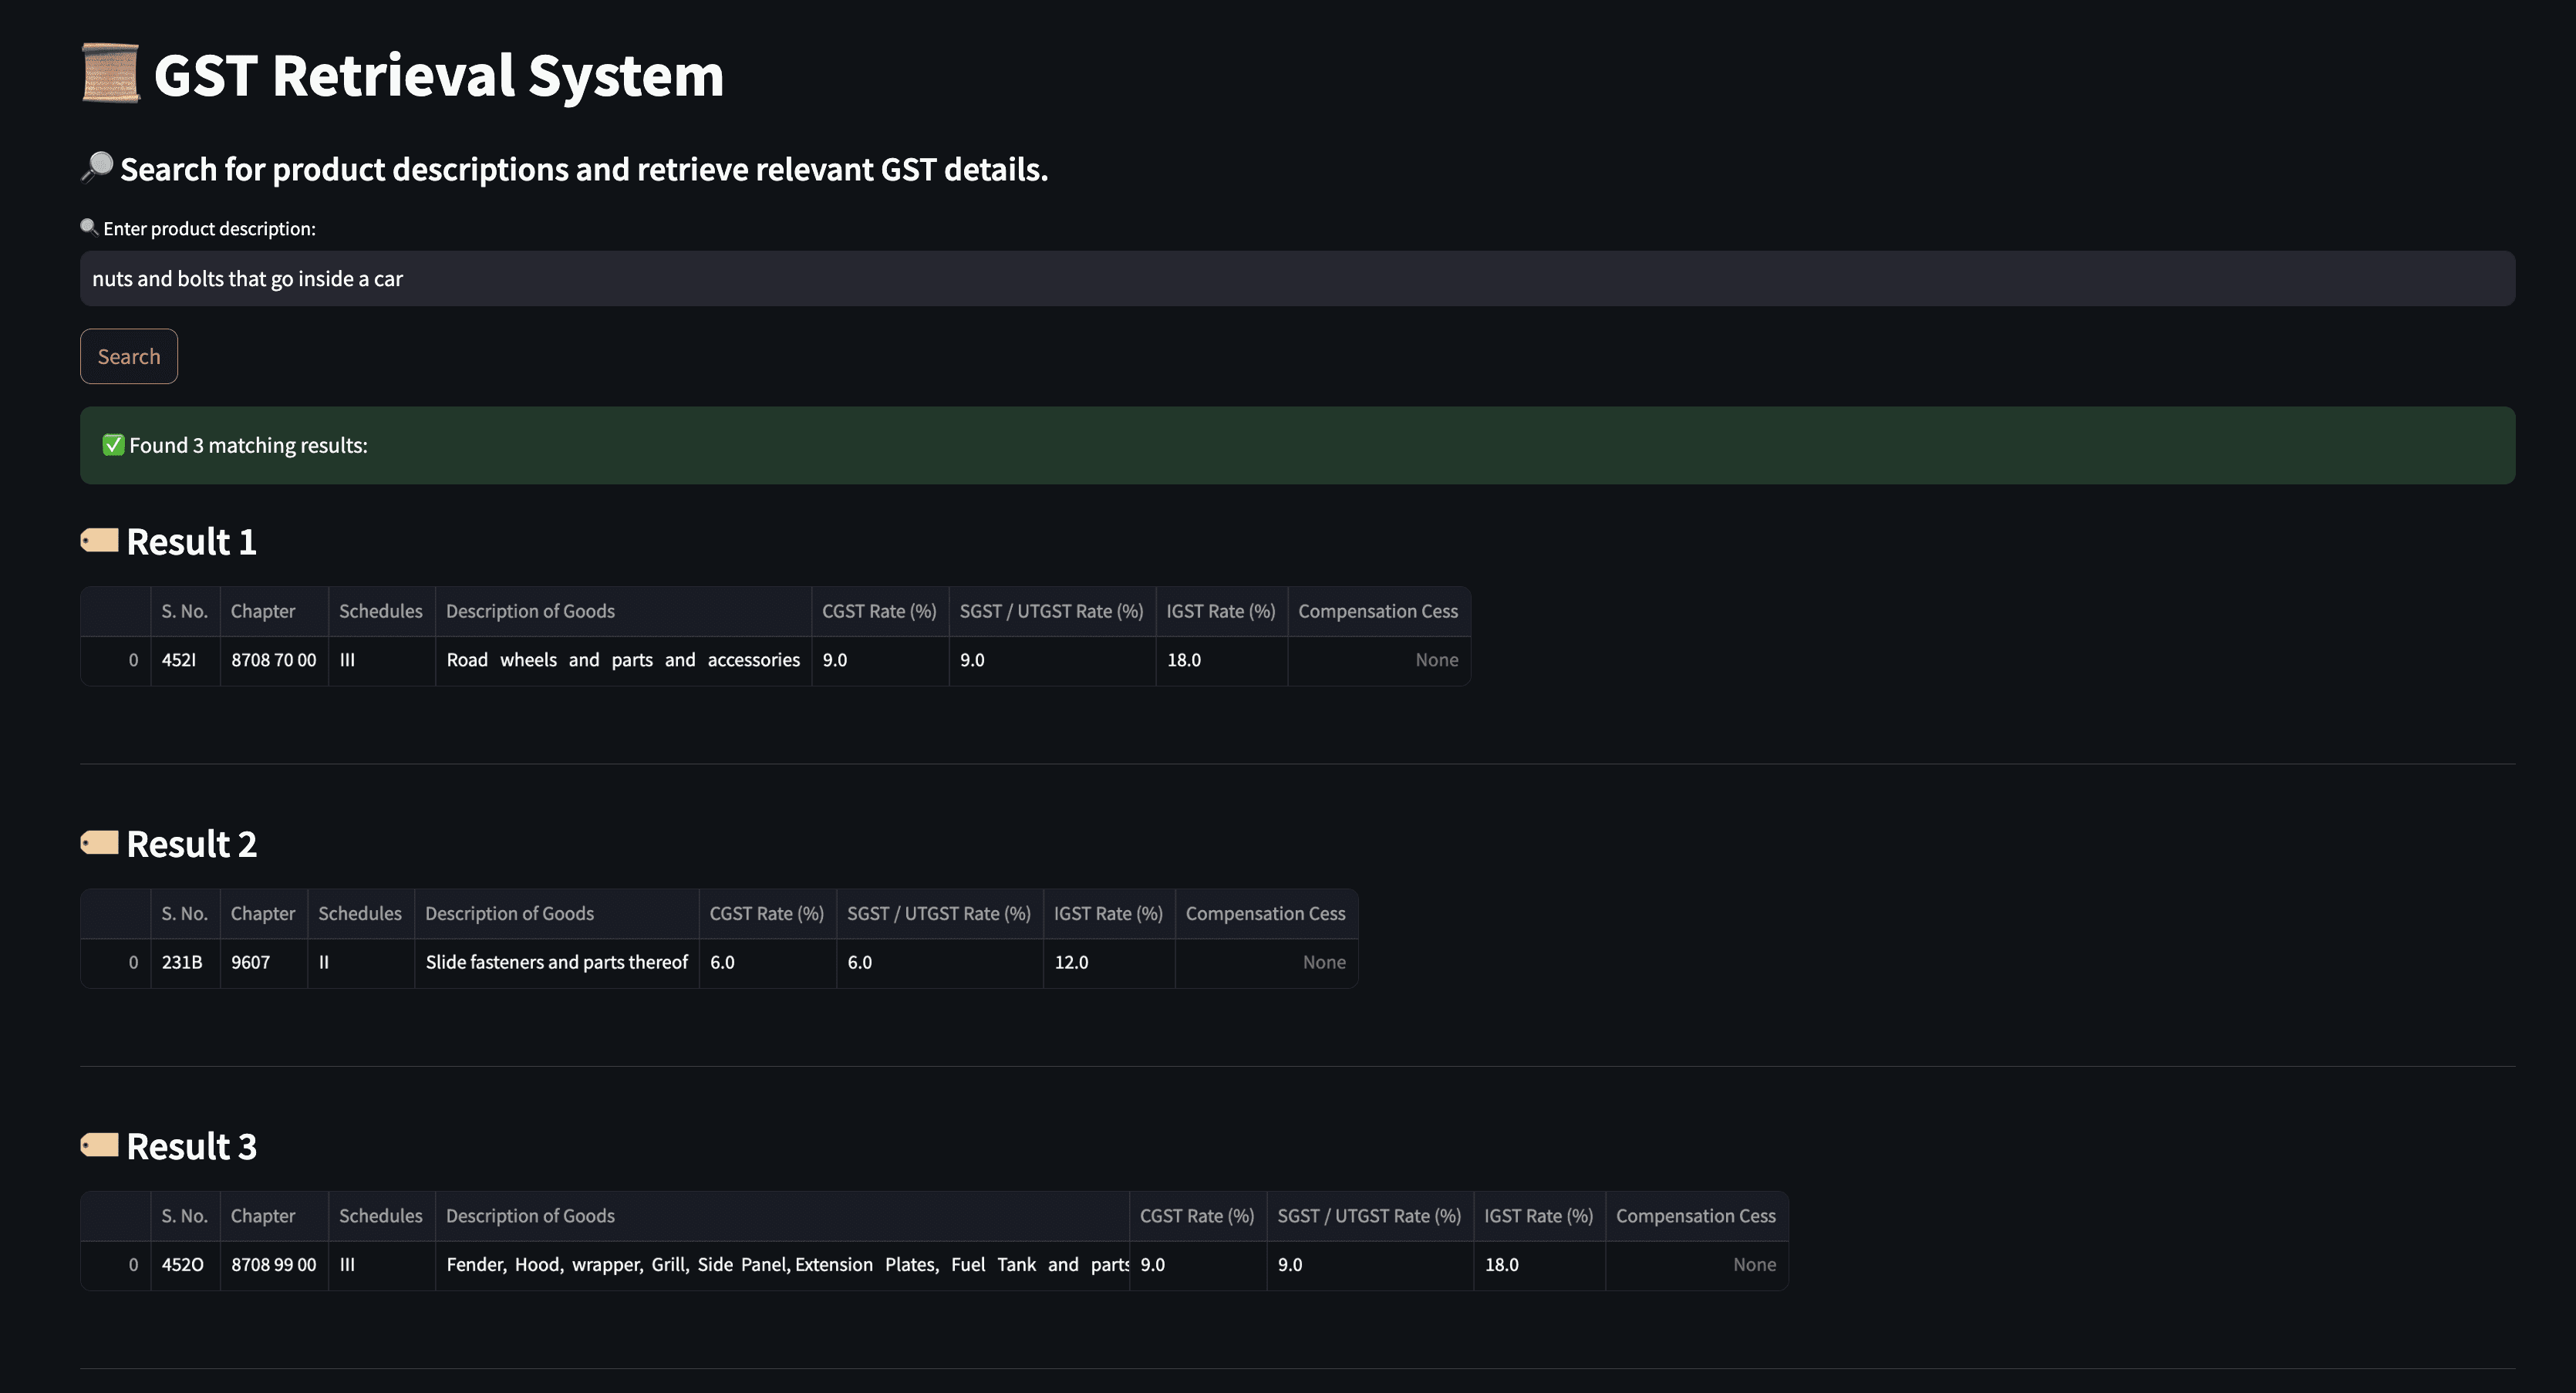Click Result 1 IGST Rate (%) header
The width and height of the screenshot is (2576, 1393).
pyautogui.click(x=1221, y=611)
